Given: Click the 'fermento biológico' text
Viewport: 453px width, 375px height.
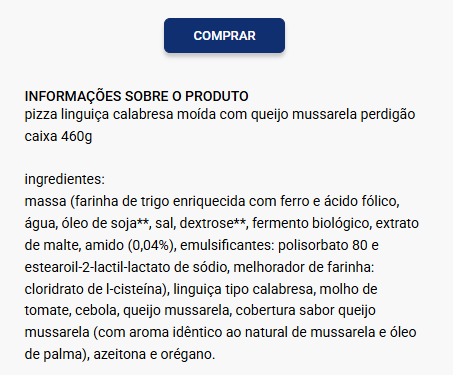Looking at the screenshot, I should click(310, 223).
